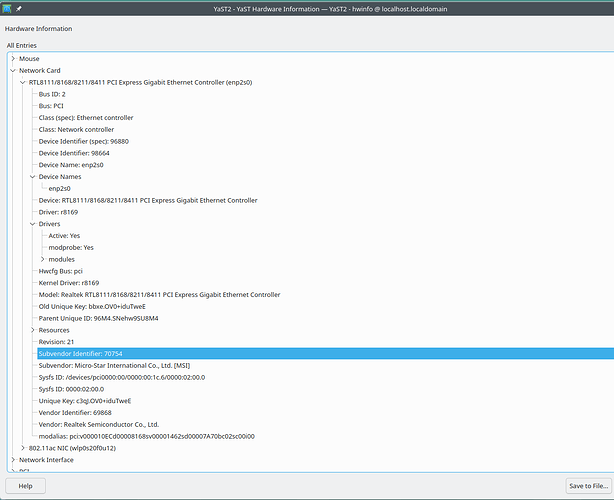Expand the modules node
614x500 pixels.
point(42,259)
